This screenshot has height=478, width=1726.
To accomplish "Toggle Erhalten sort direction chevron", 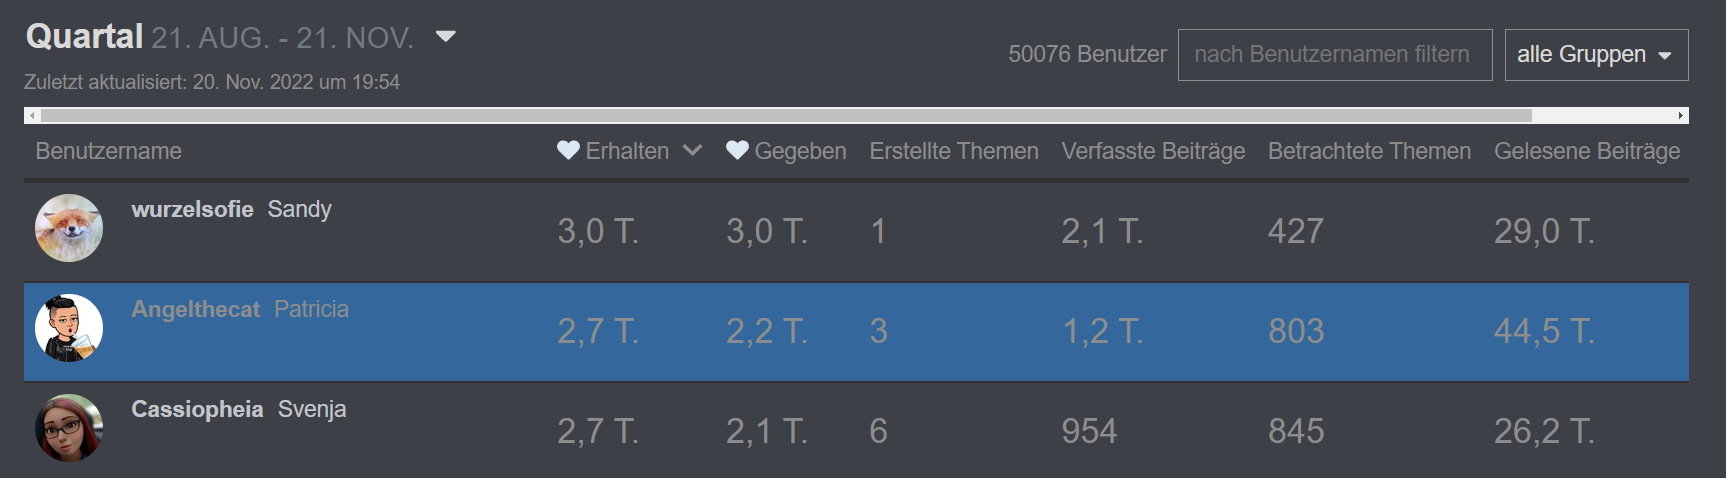I will tap(692, 151).
